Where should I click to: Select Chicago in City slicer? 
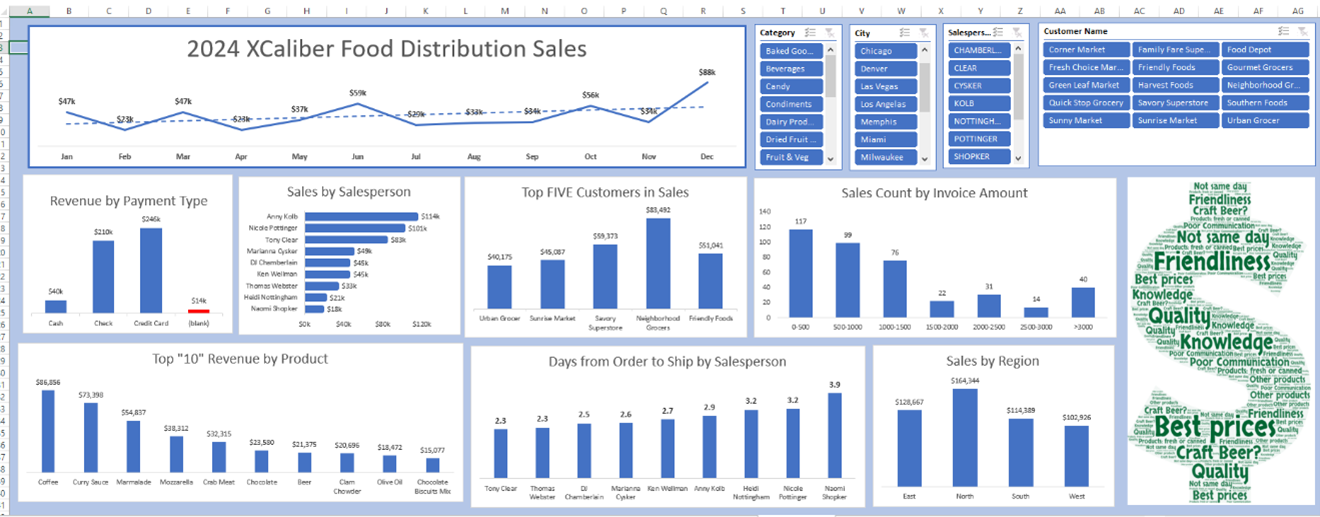point(886,51)
